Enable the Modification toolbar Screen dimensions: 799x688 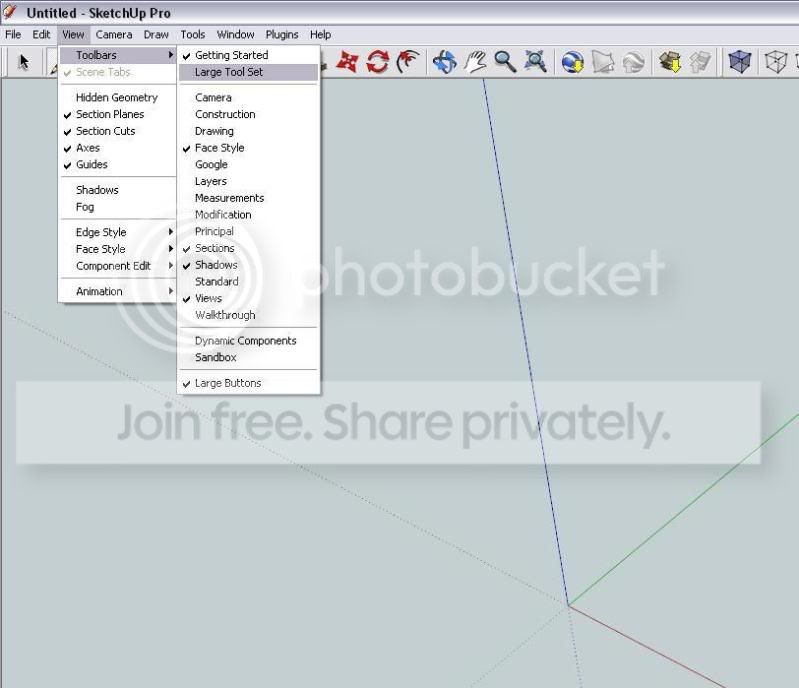(x=249, y=215)
